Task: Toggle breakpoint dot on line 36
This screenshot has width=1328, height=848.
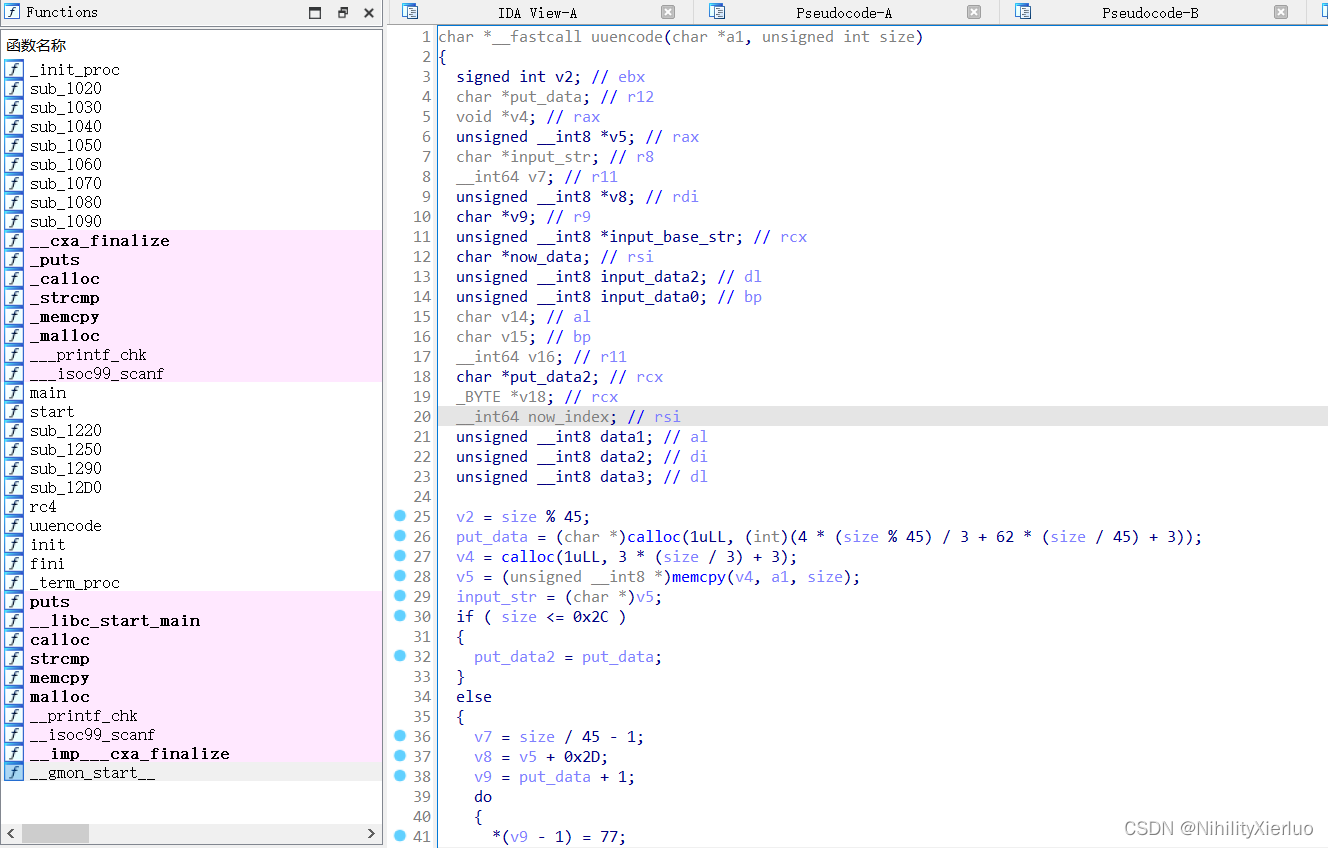Action: [400, 736]
